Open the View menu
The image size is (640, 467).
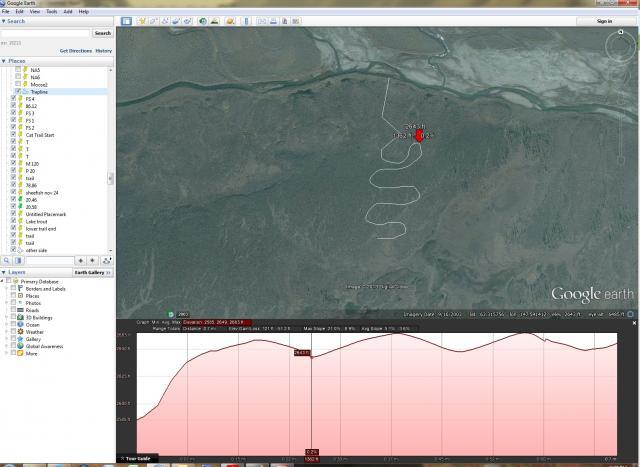pyautogui.click(x=34, y=11)
